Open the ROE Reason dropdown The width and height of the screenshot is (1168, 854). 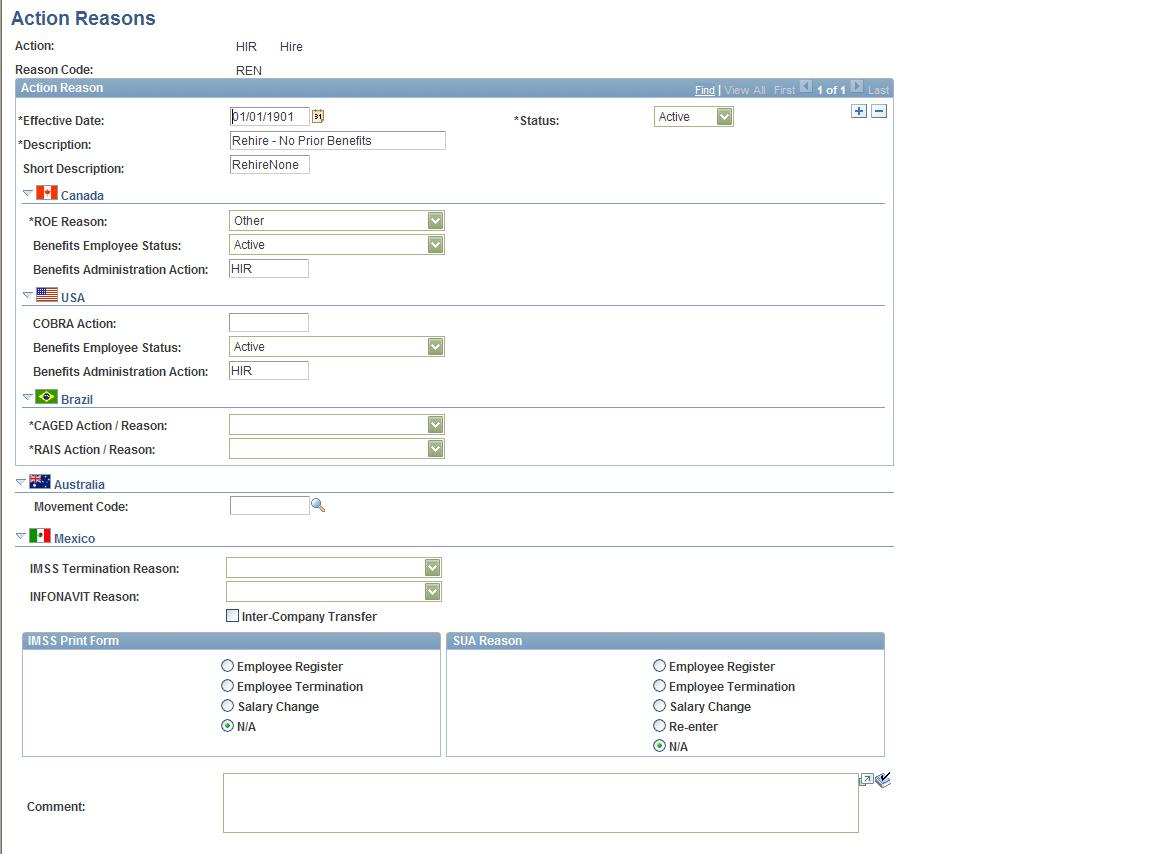point(337,221)
